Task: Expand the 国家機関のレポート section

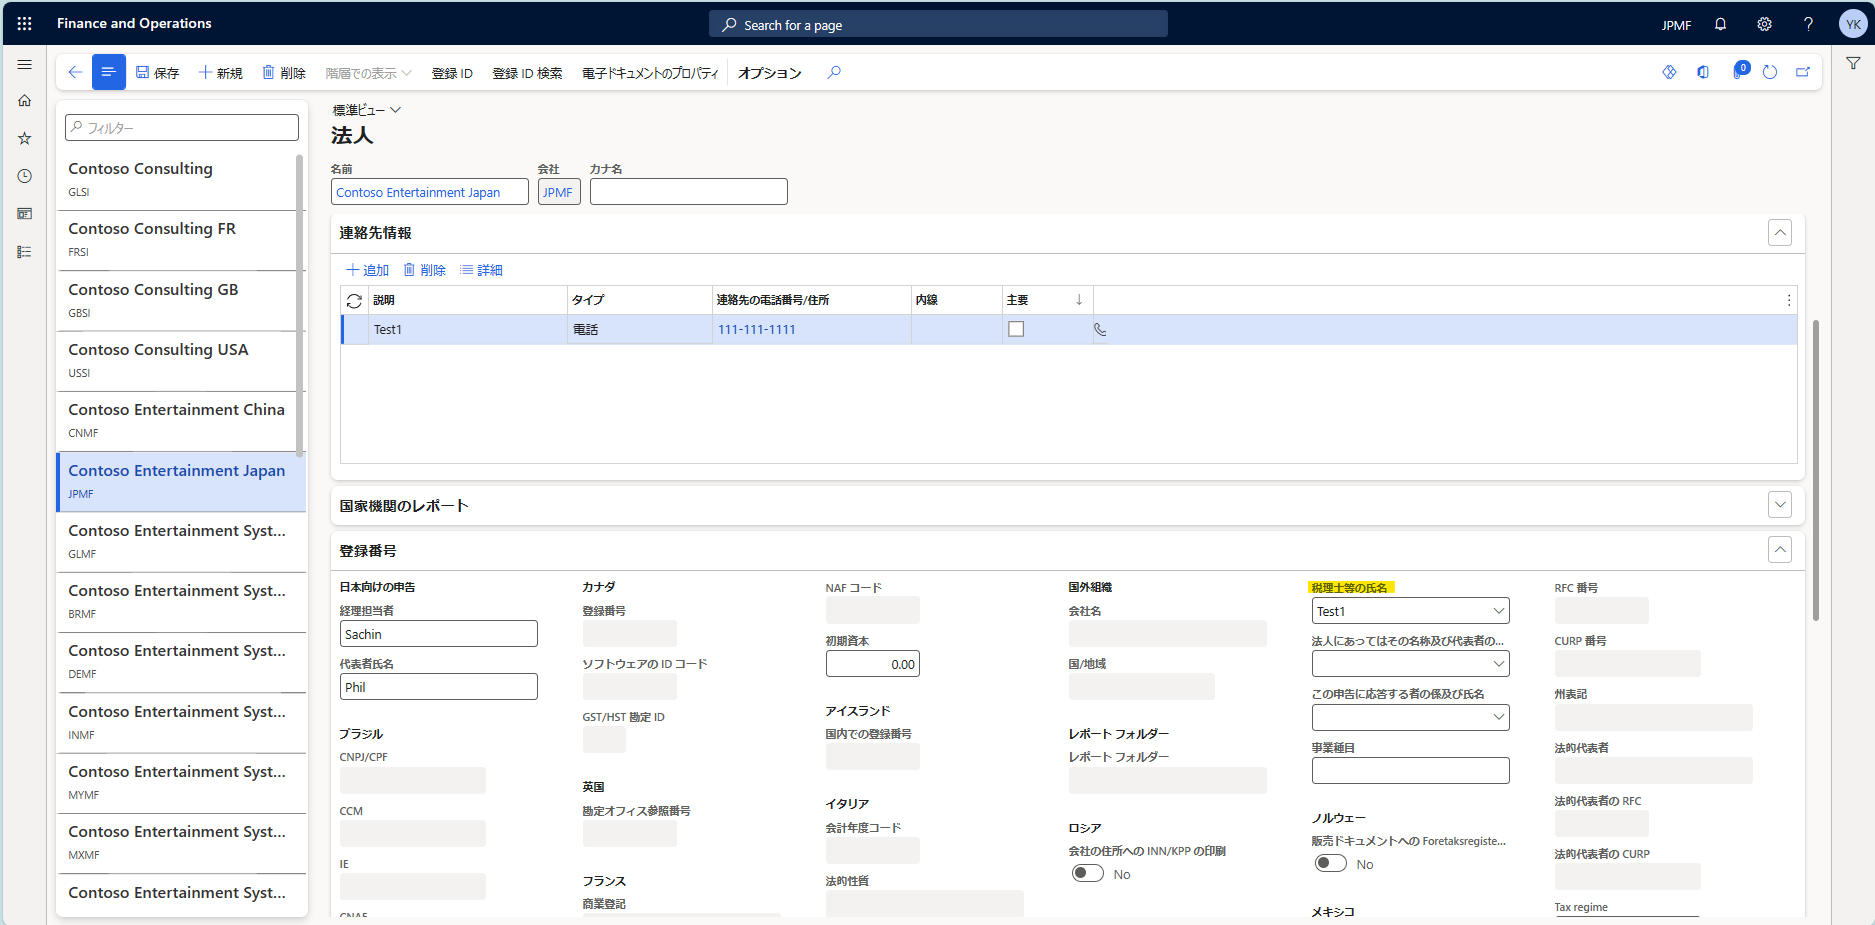Action: (1780, 505)
